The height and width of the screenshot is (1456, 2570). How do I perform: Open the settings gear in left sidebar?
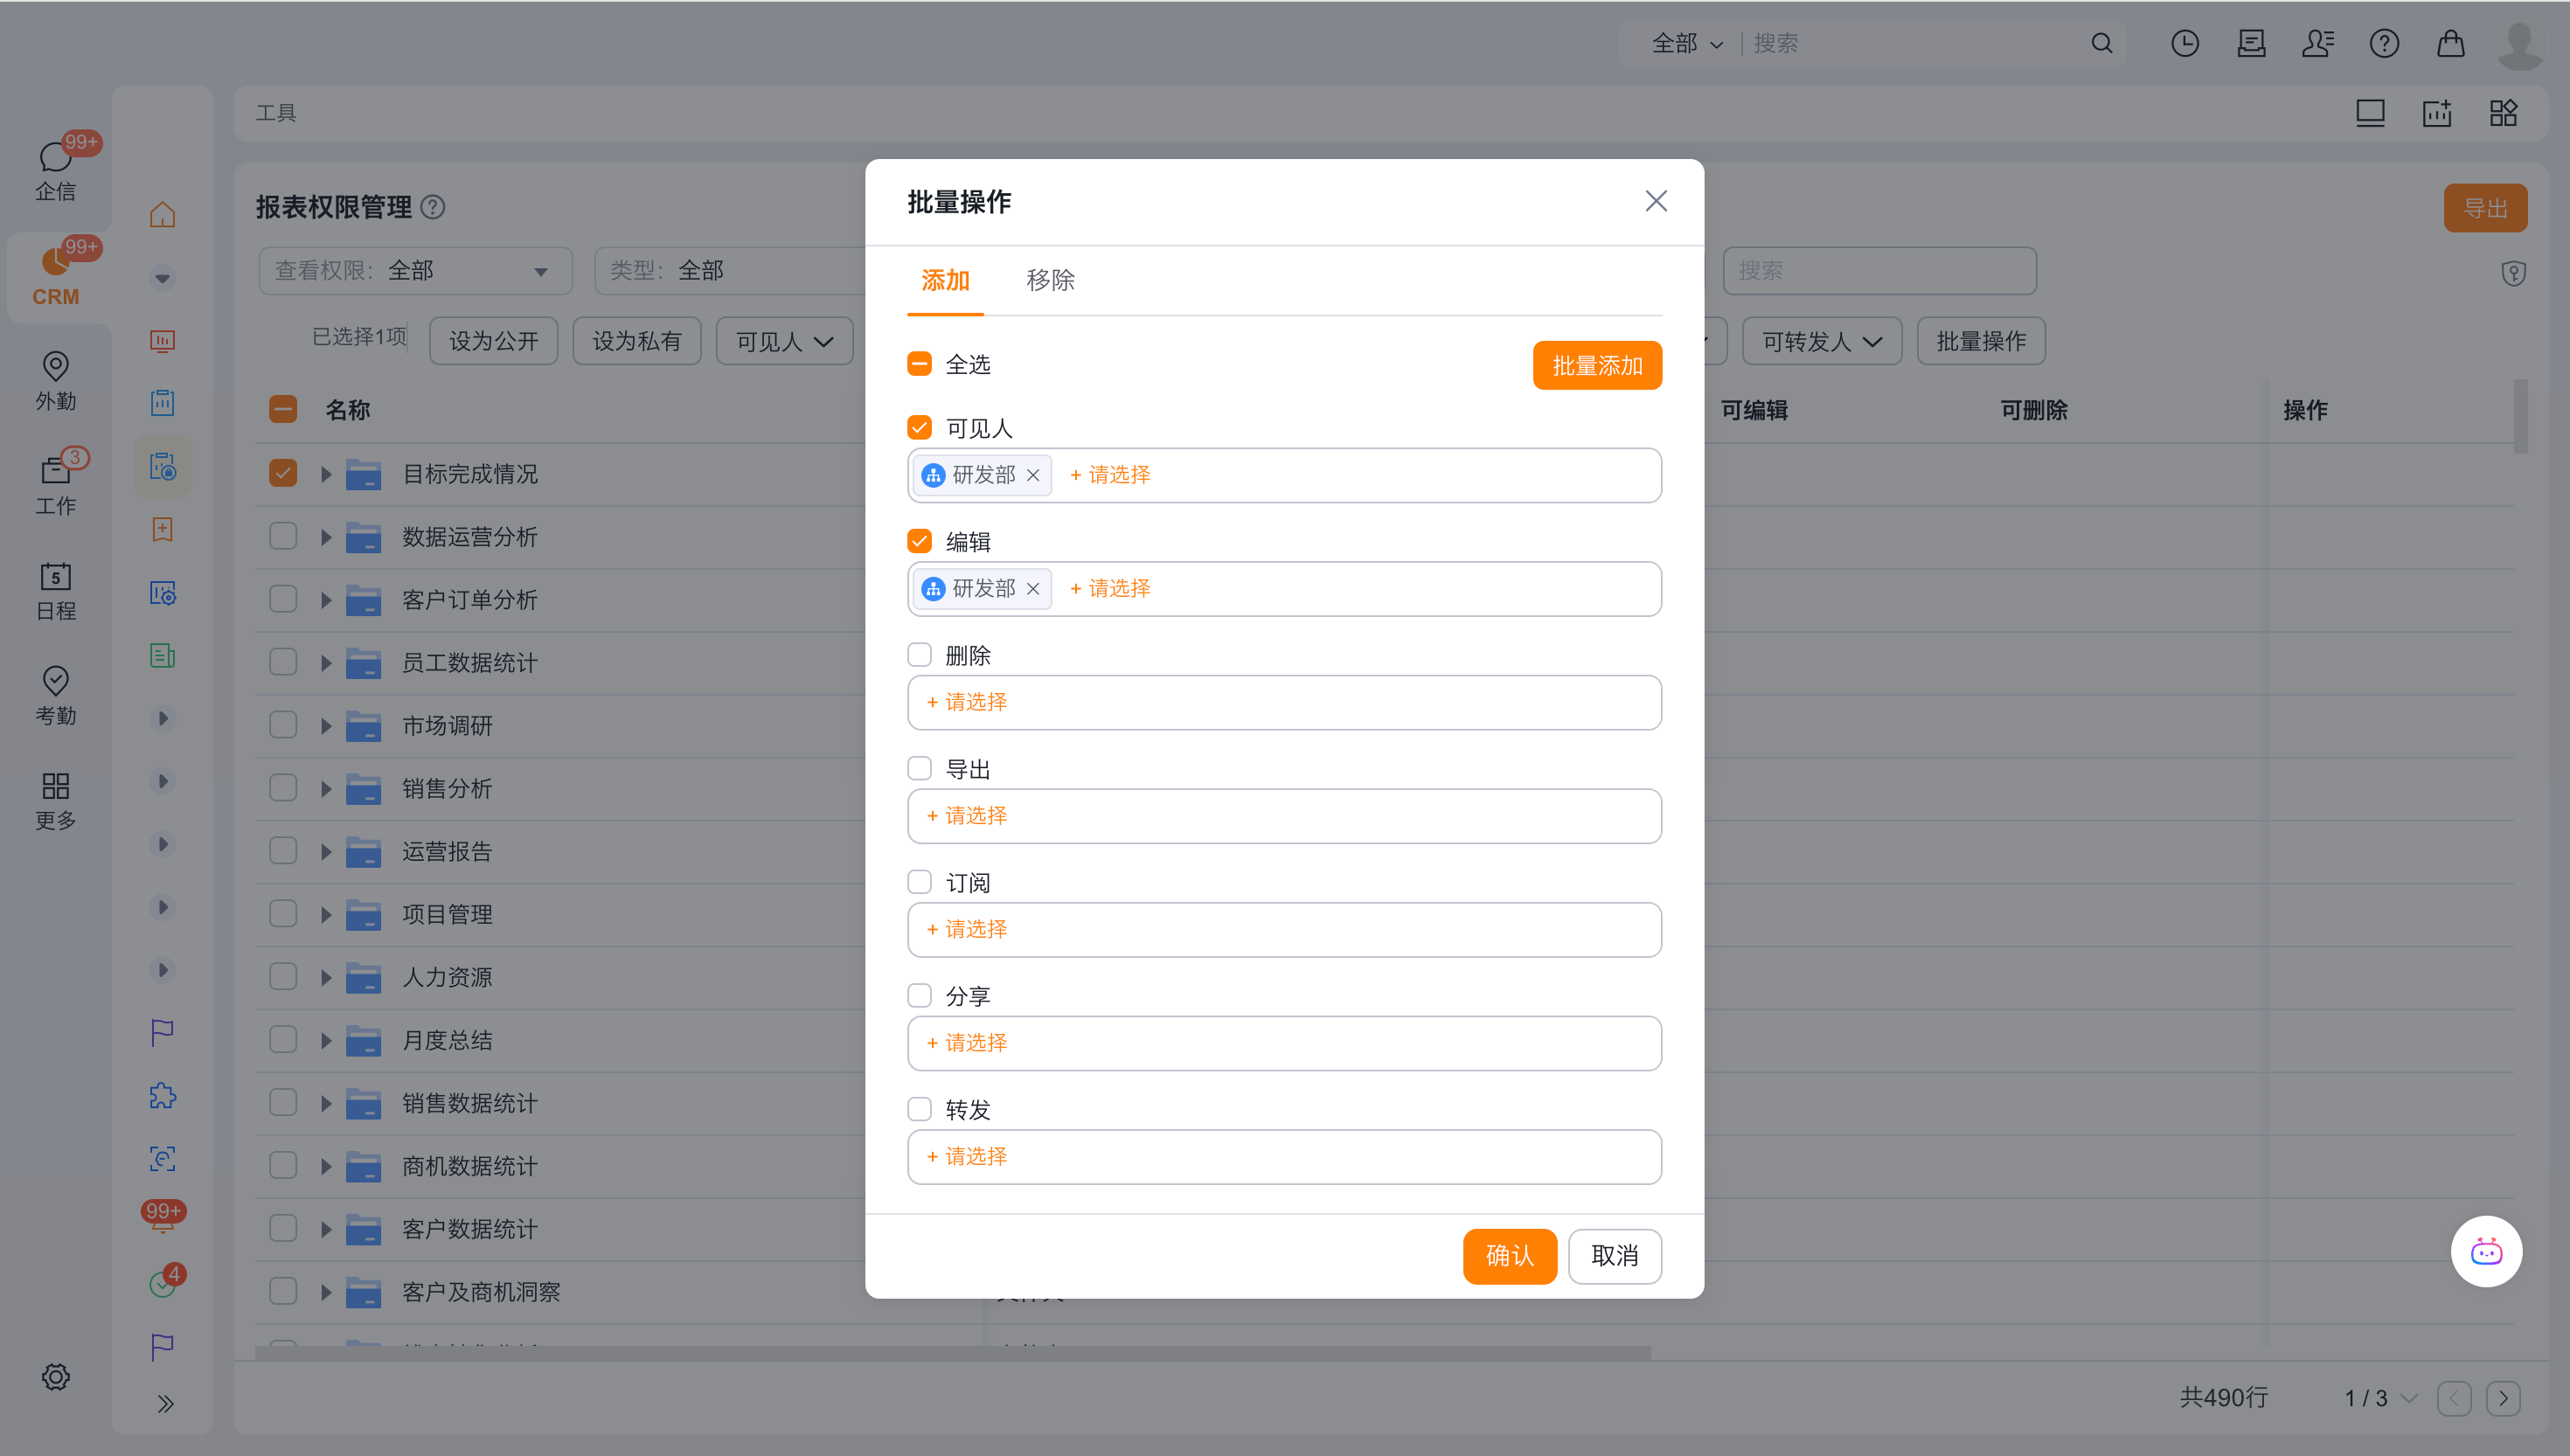(55, 1376)
